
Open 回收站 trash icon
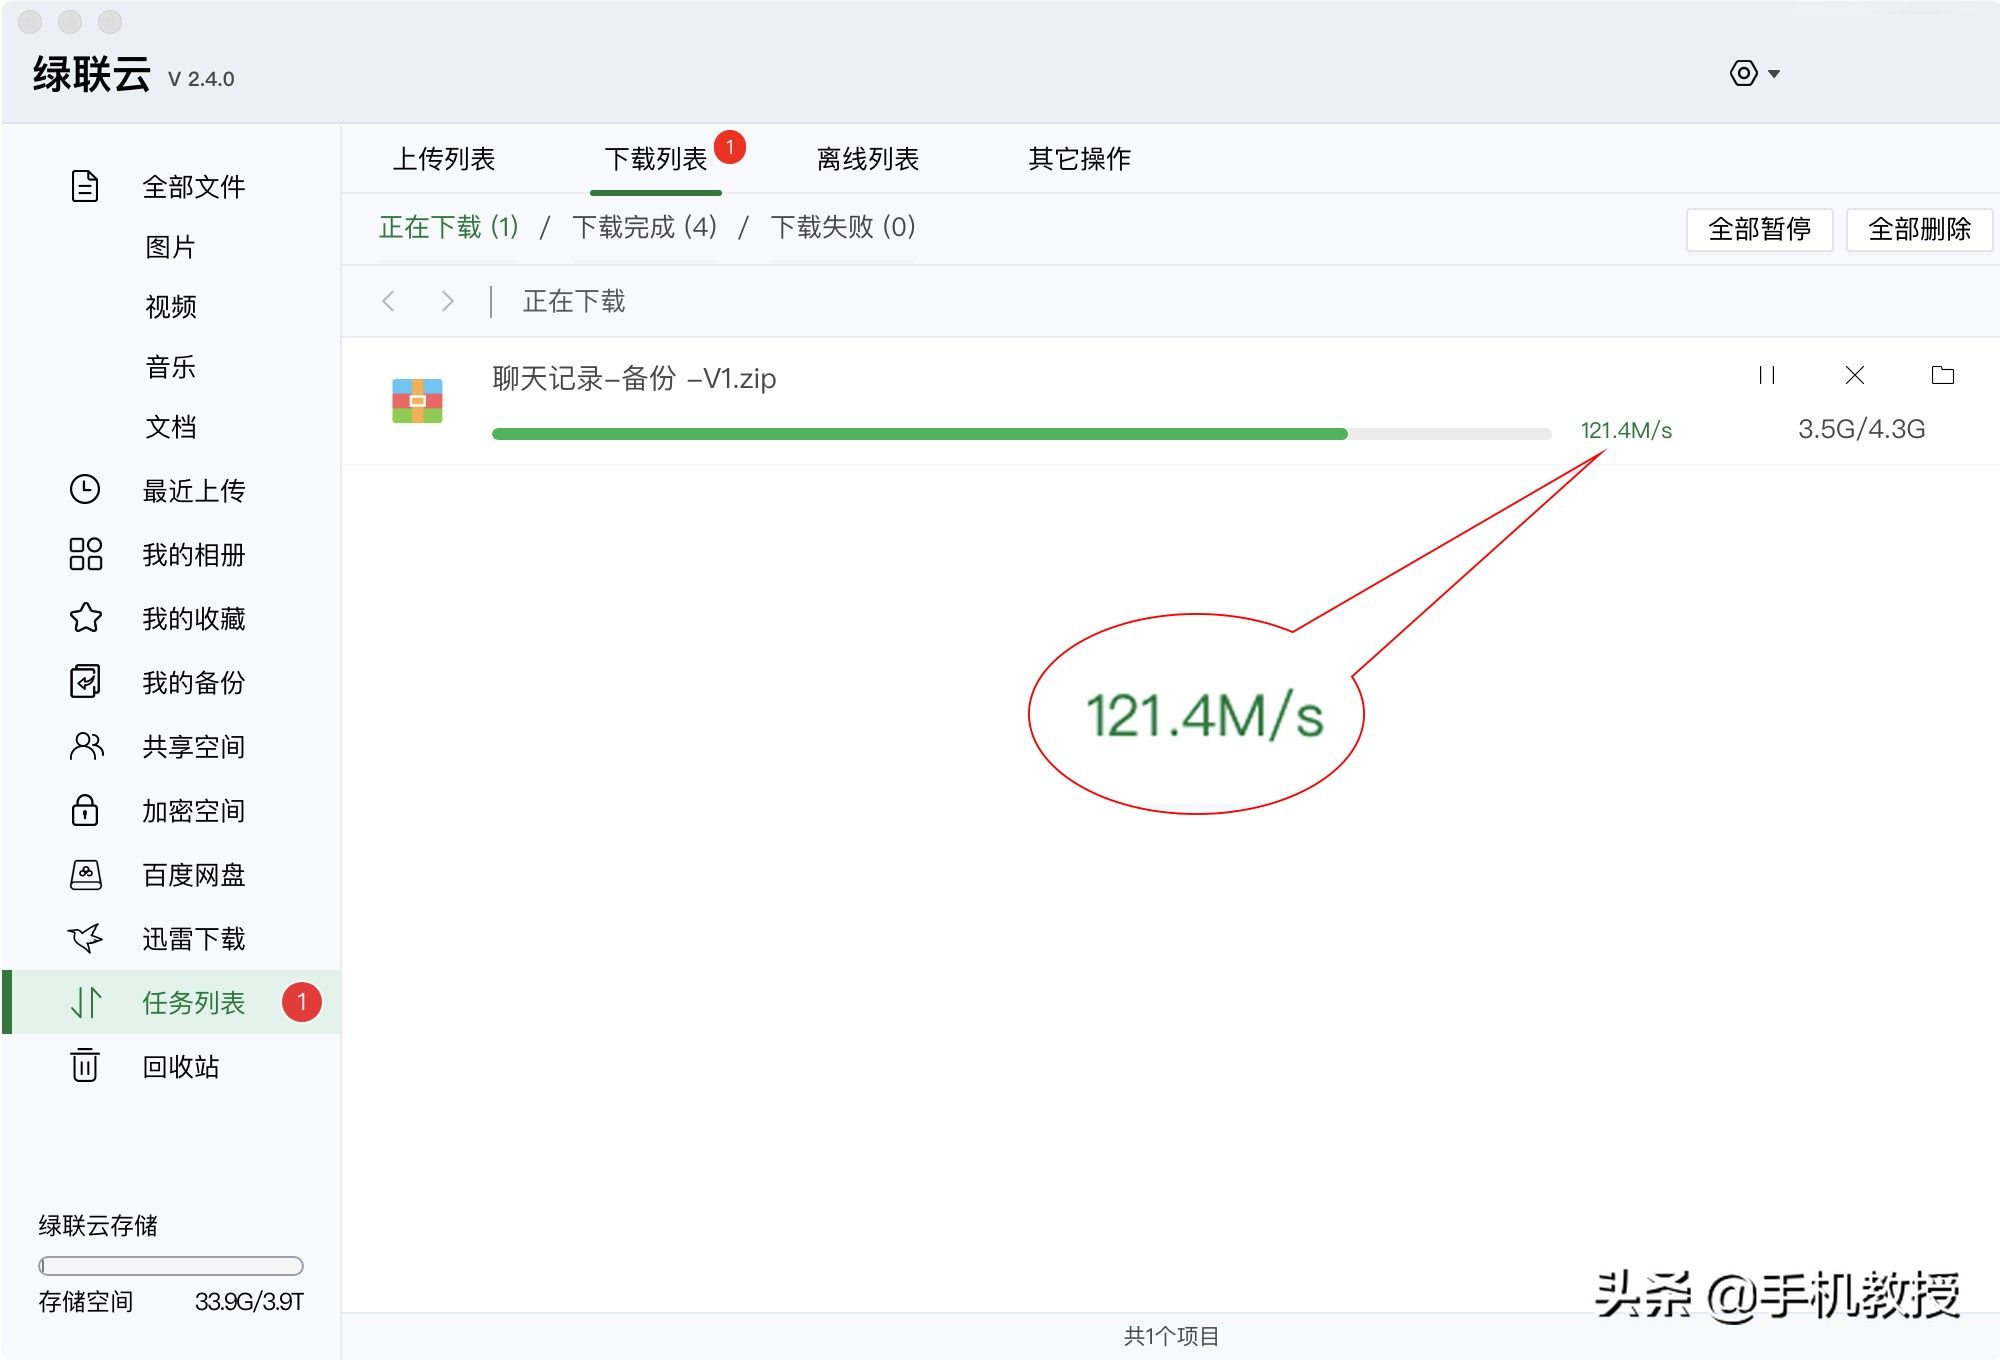pyautogui.click(x=85, y=1065)
